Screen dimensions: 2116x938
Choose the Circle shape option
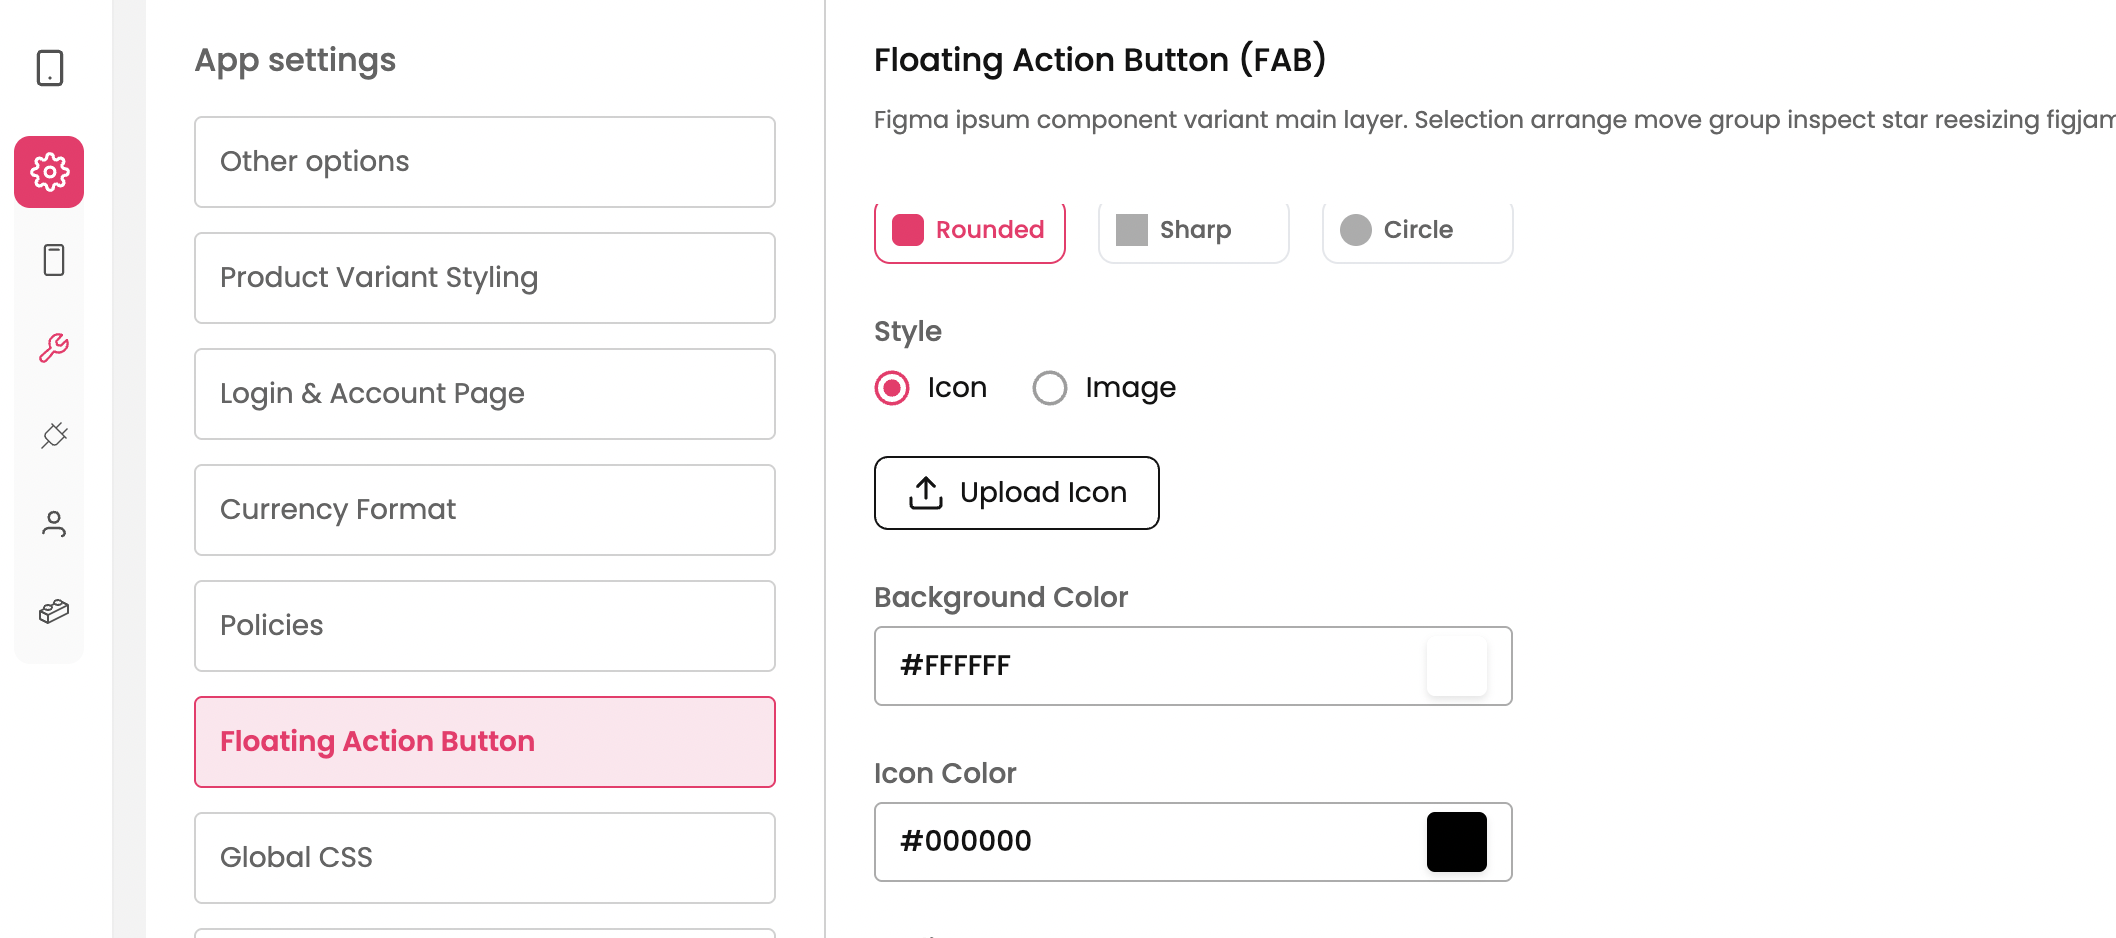[x=1417, y=231]
